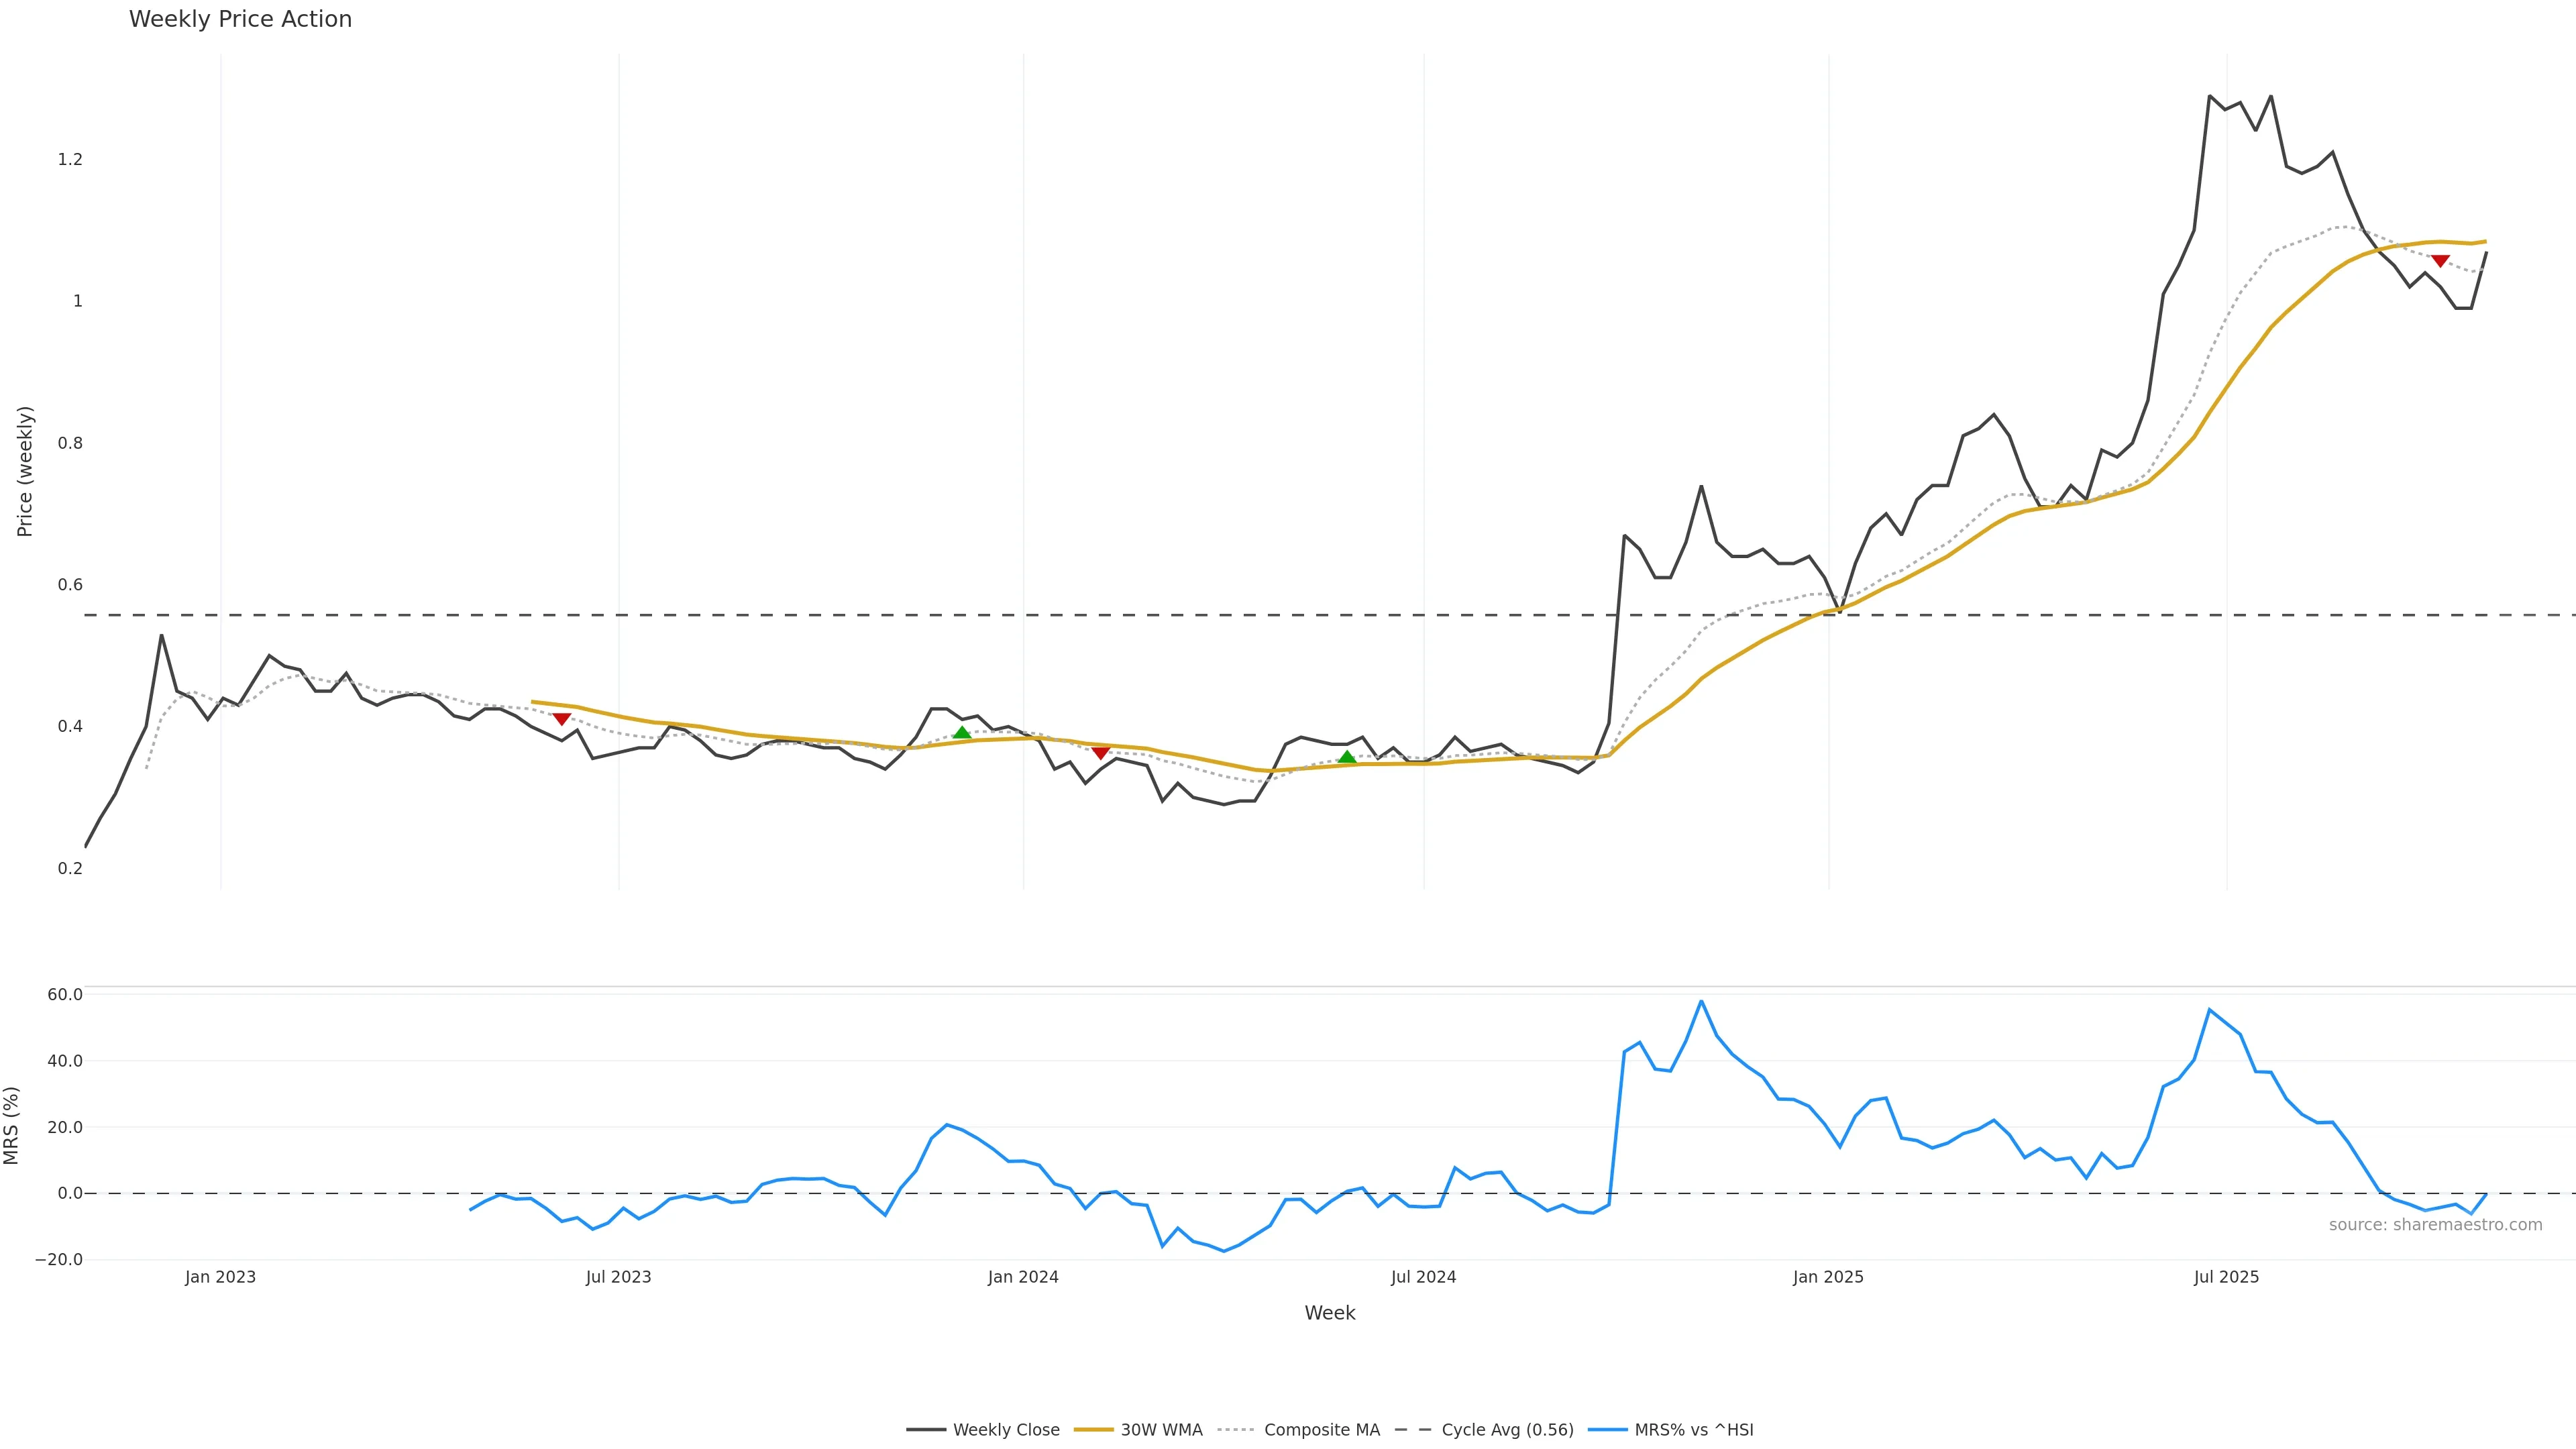Screen dimensions: 2576x1449
Task: Click the Jan 2024 x-axis label
Action: click(x=1022, y=1277)
